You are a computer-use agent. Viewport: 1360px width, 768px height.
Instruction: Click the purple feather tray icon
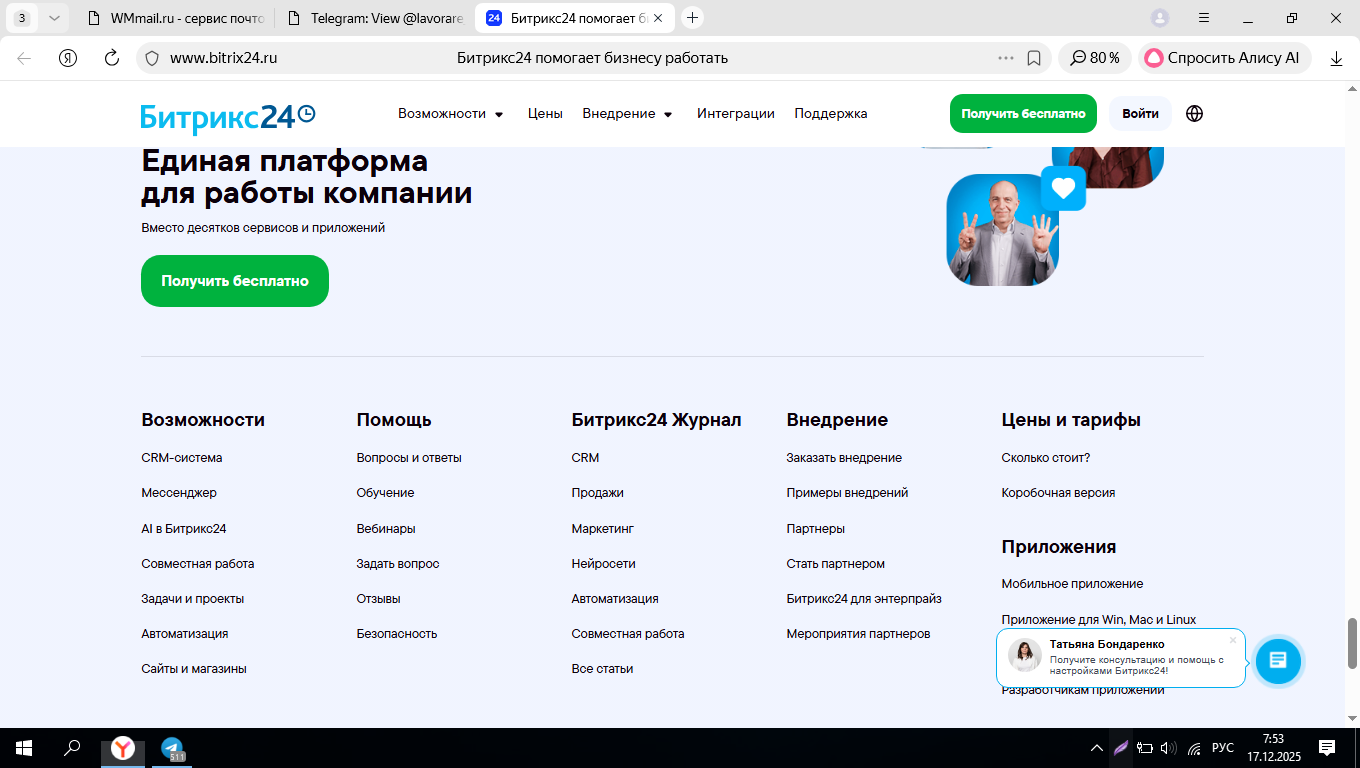pyautogui.click(x=1122, y=748)
